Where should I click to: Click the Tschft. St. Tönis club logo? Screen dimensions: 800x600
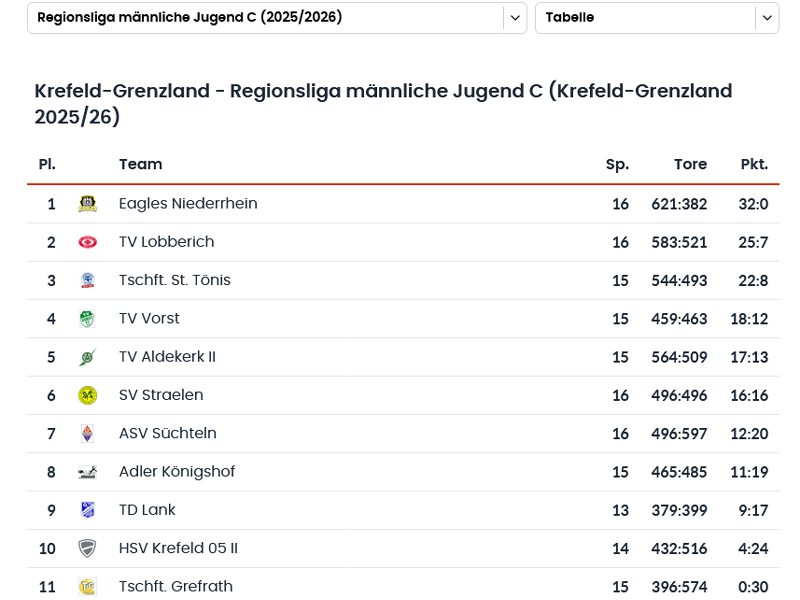click(87, 281)
